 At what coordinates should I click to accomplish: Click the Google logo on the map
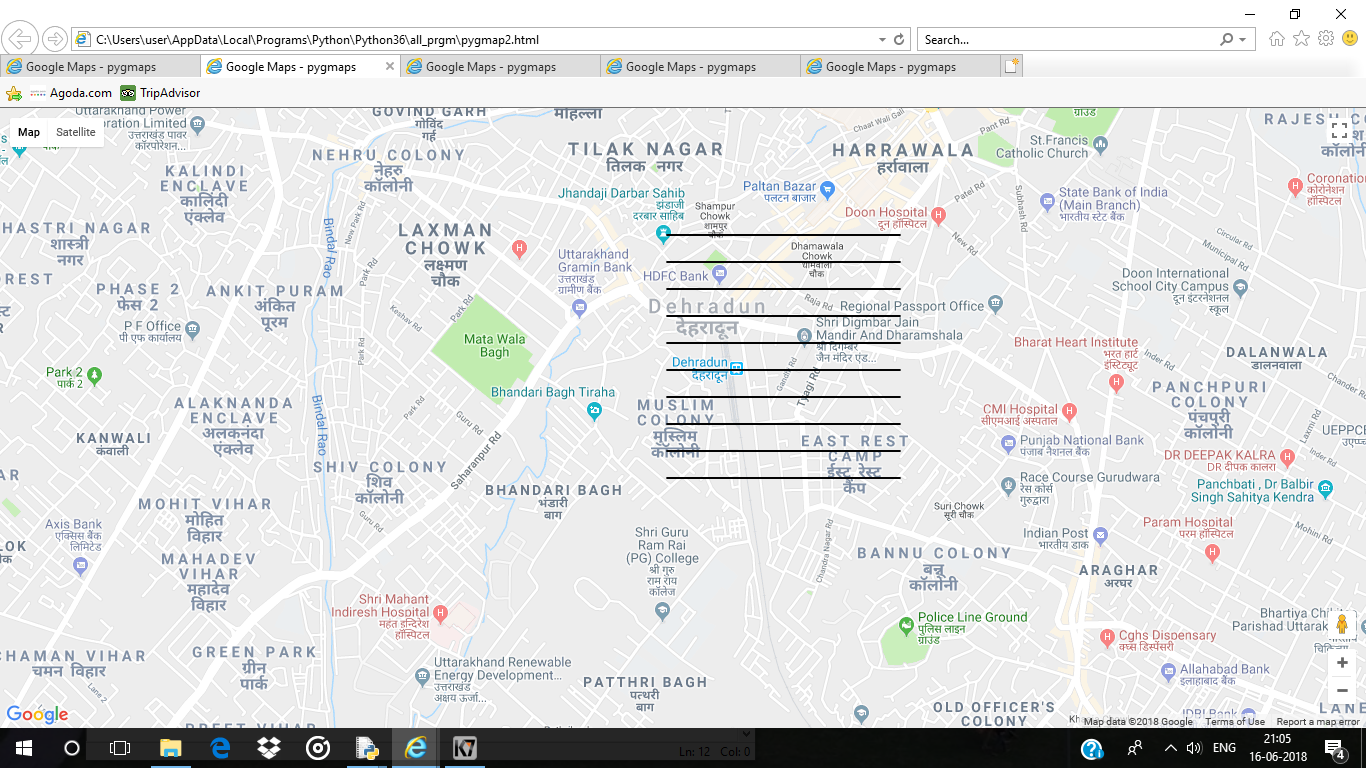click(37, 714)
